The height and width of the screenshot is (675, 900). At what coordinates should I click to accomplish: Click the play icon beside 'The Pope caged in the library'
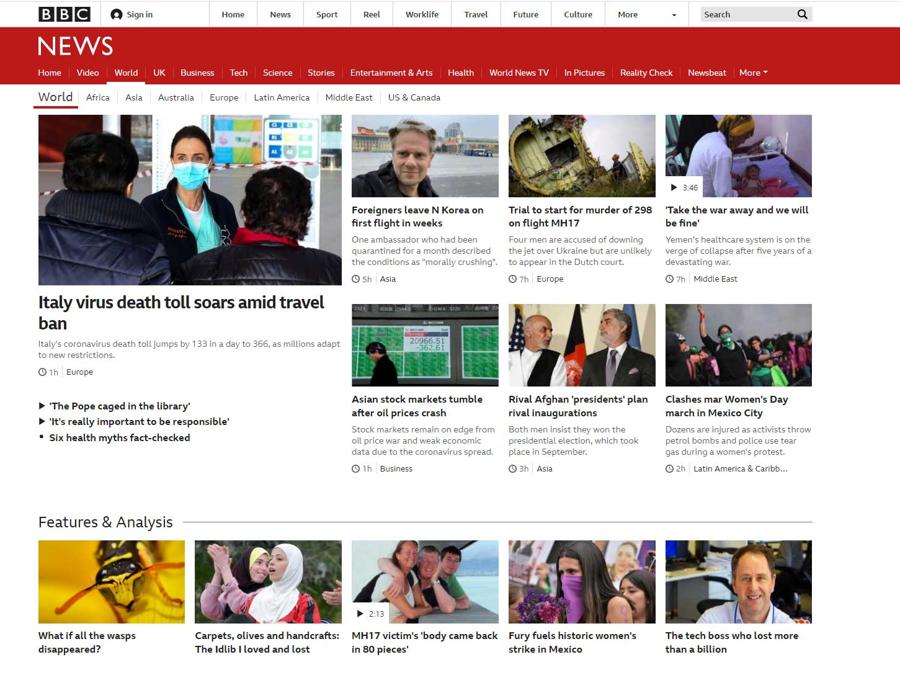pos(42,406)
